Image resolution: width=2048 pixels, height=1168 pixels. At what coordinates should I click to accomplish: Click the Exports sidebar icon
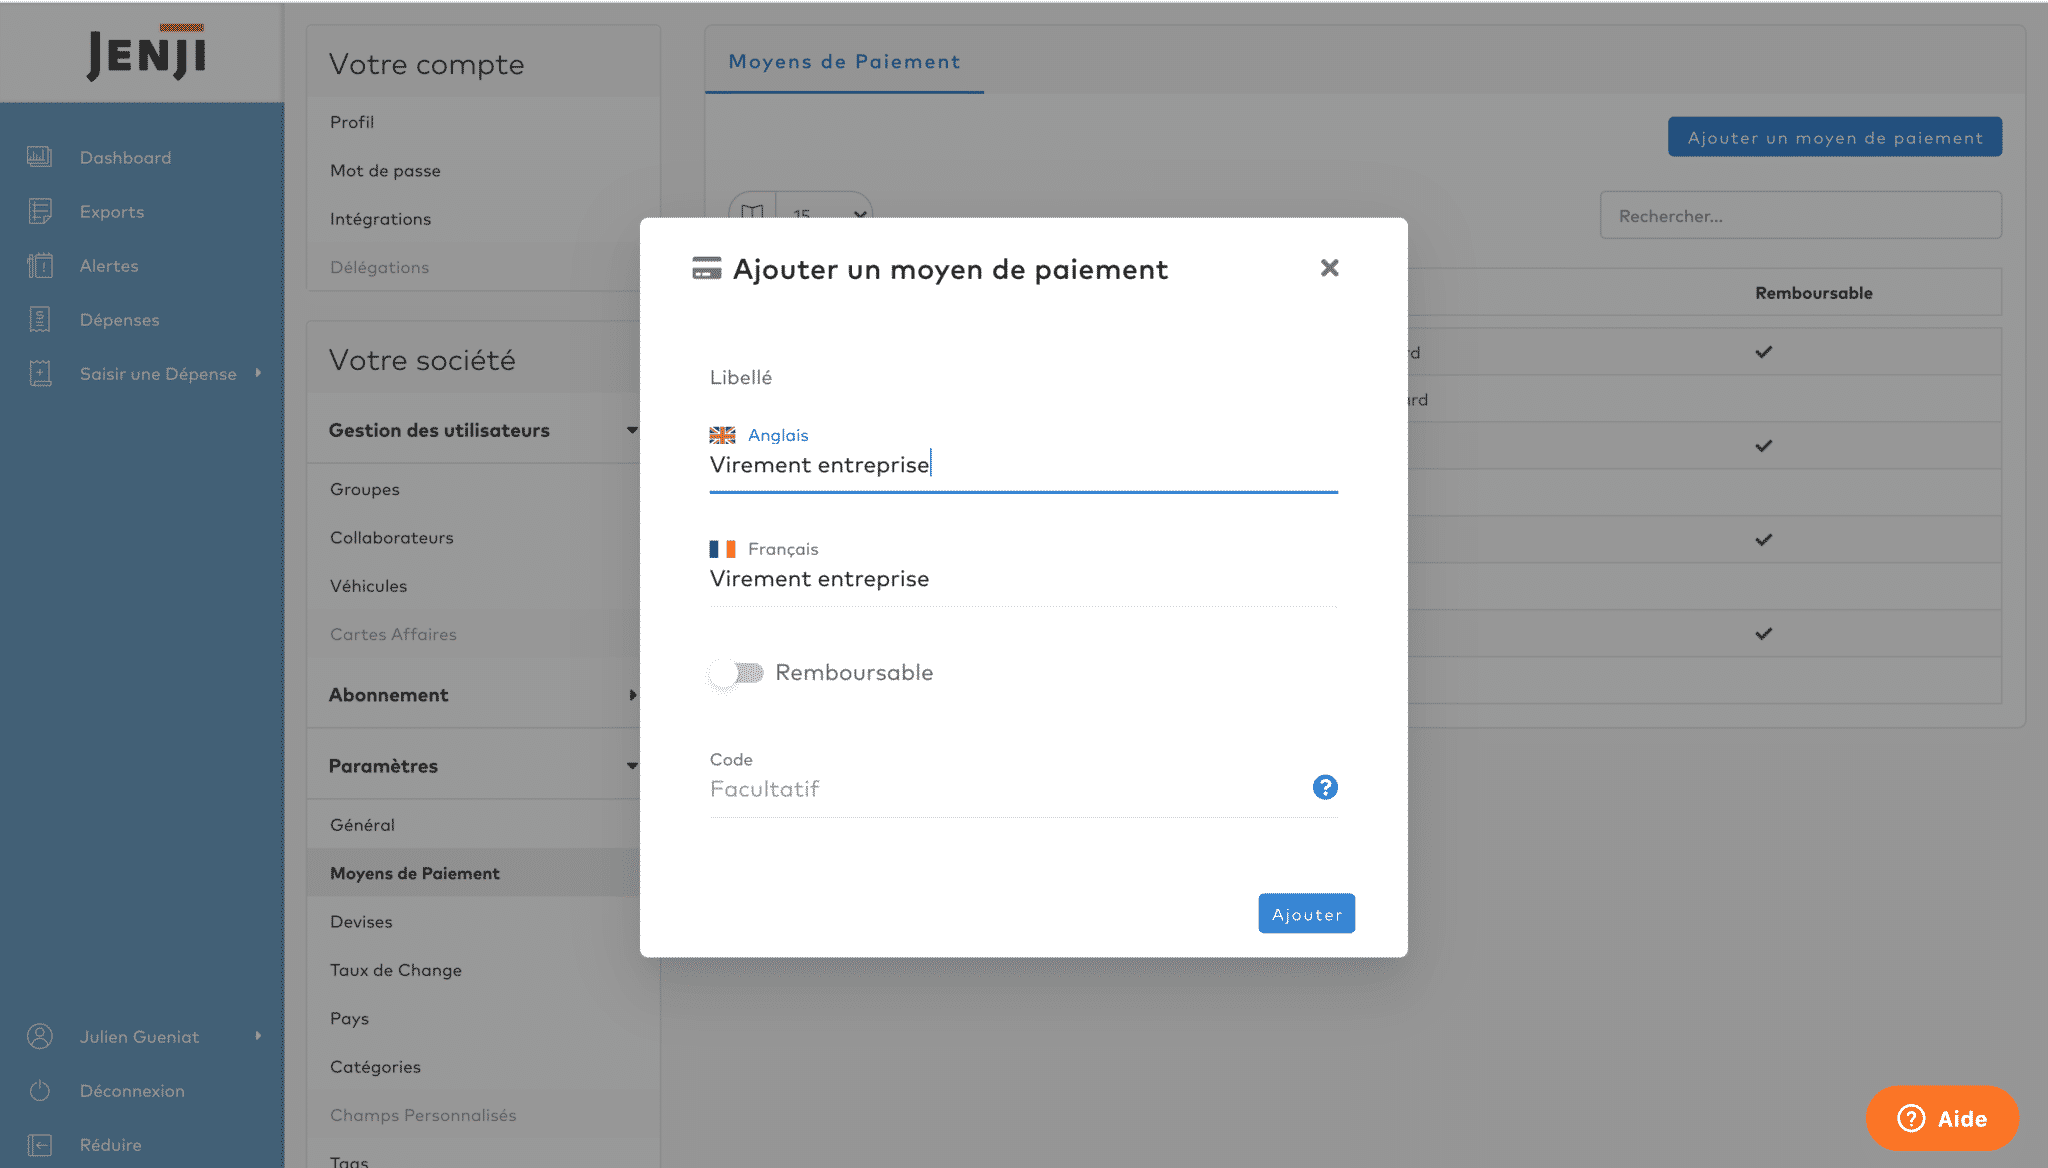pyautogui.click(x=40, y=211)
